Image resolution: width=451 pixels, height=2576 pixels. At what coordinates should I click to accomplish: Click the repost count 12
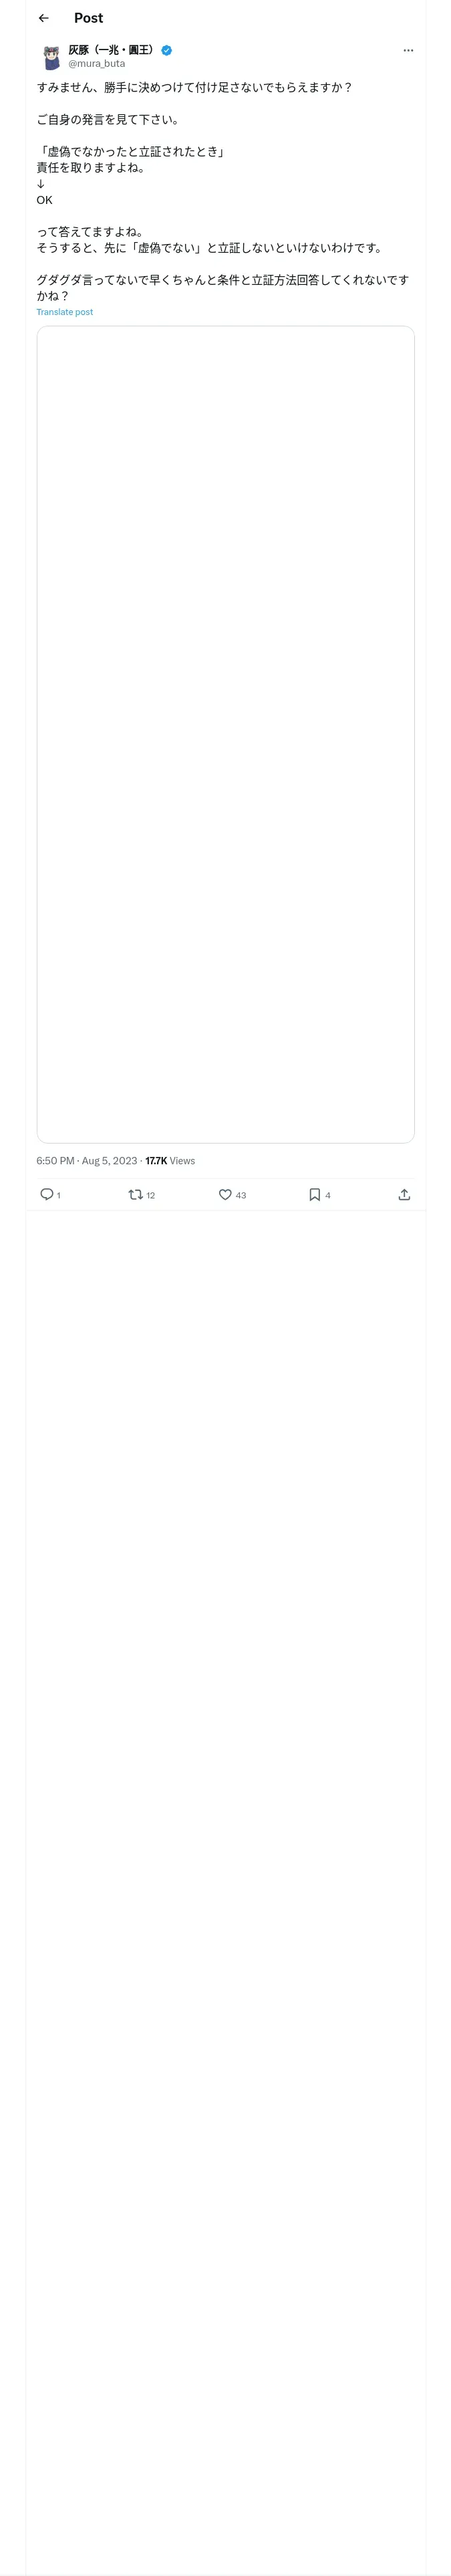pyautogui.click(x=151, y=1195)
